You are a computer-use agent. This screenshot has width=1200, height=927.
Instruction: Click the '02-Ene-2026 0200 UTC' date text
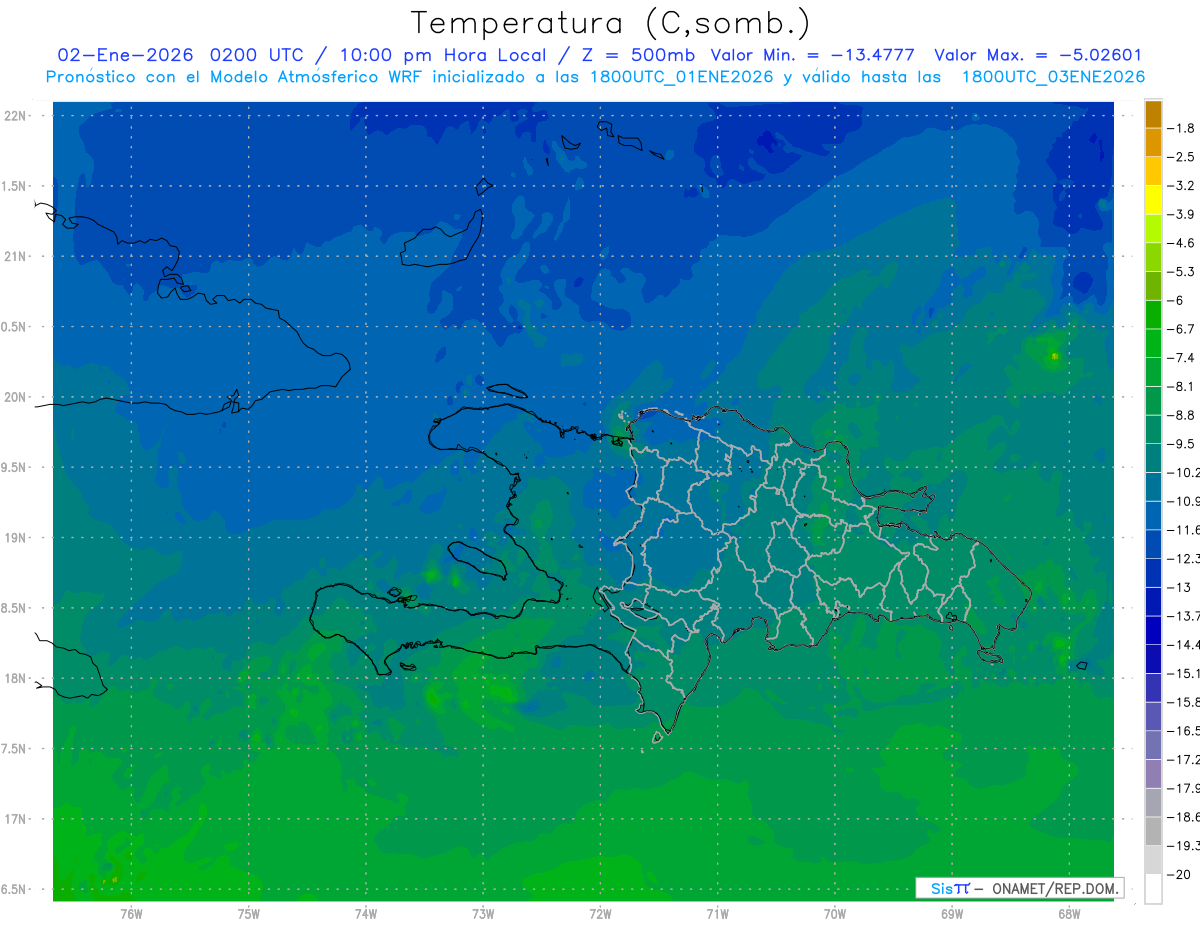click(181, 55)
